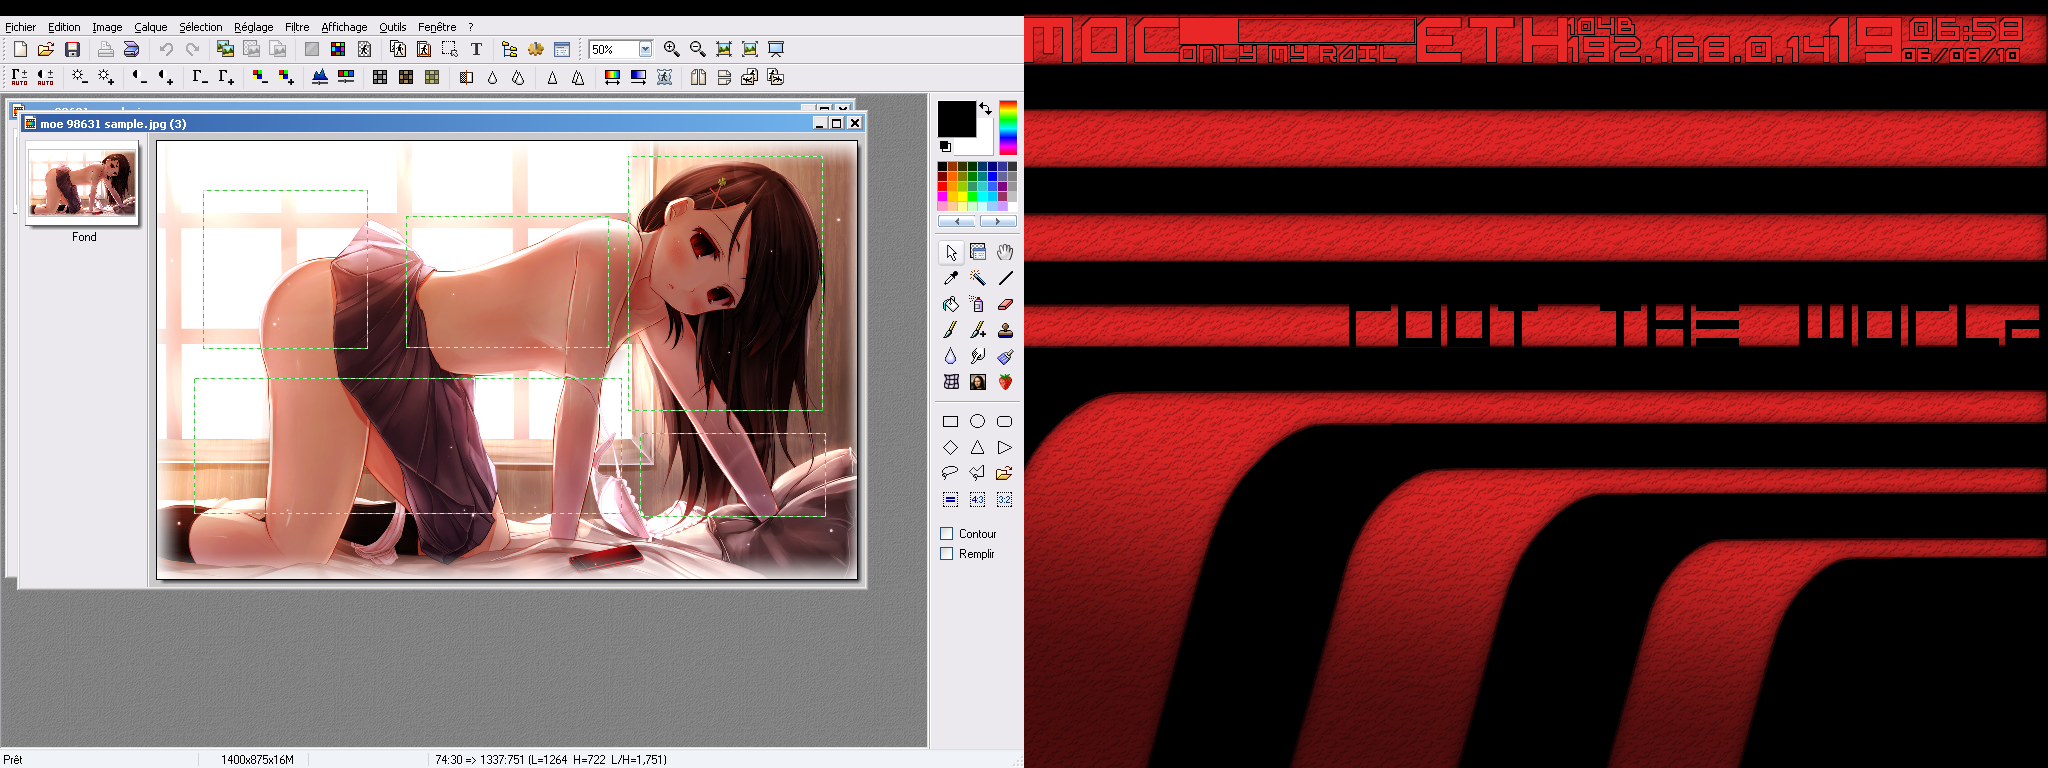Swap foreground and background colors
Viewport: 2048px width, 768px height.
click(986, 108)
